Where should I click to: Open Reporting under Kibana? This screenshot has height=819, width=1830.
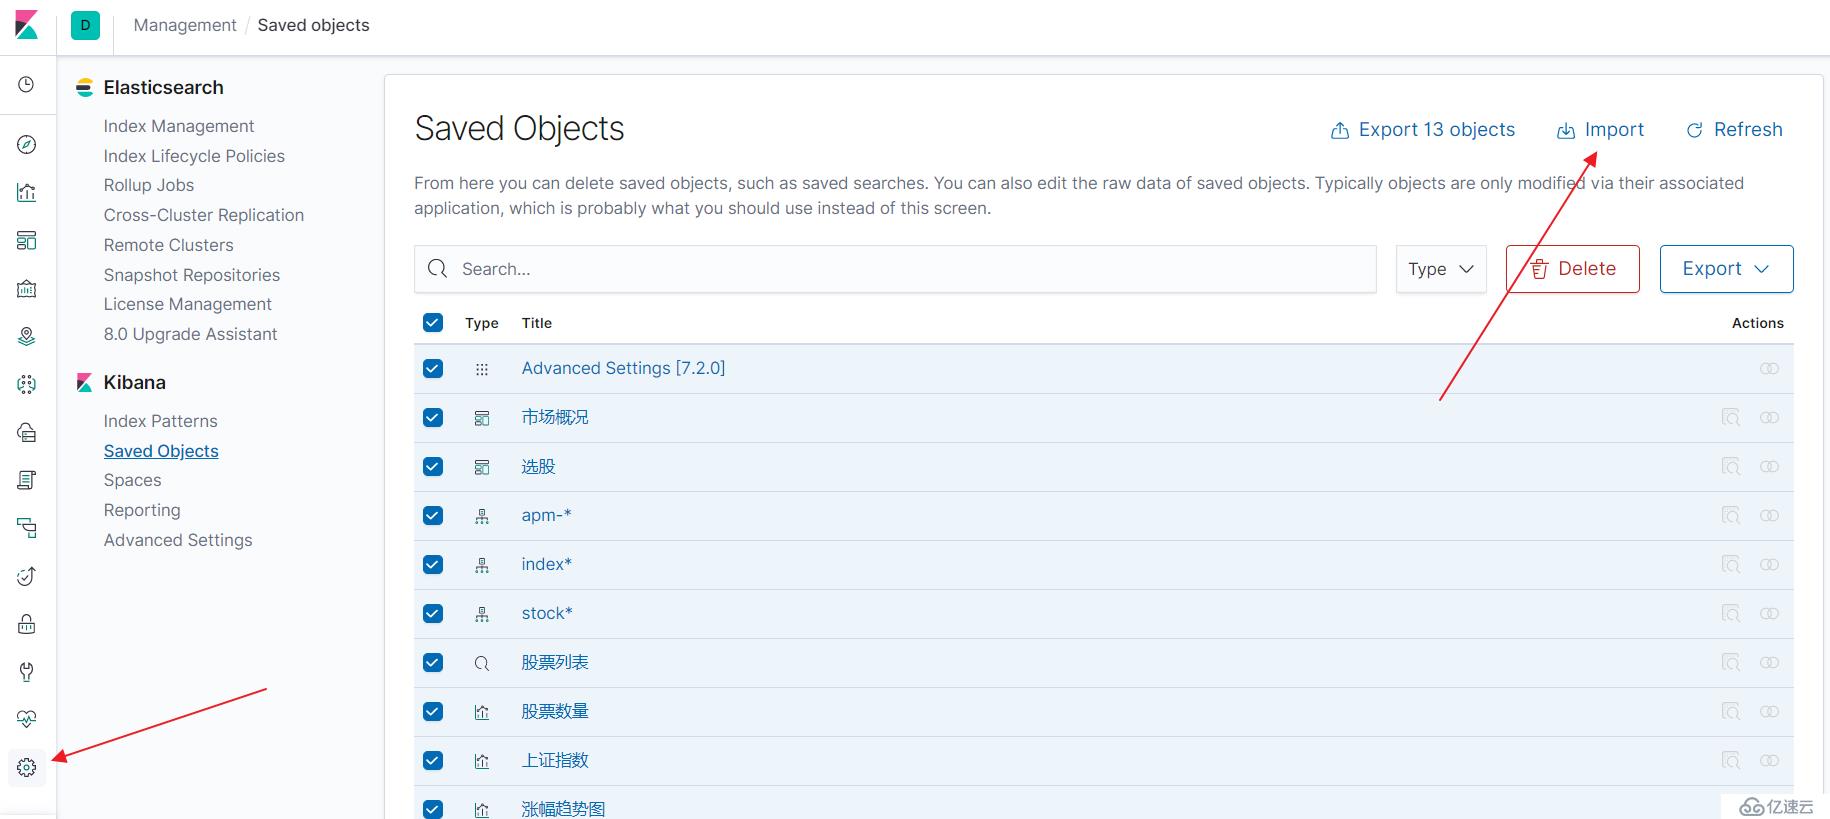[142, 510]
